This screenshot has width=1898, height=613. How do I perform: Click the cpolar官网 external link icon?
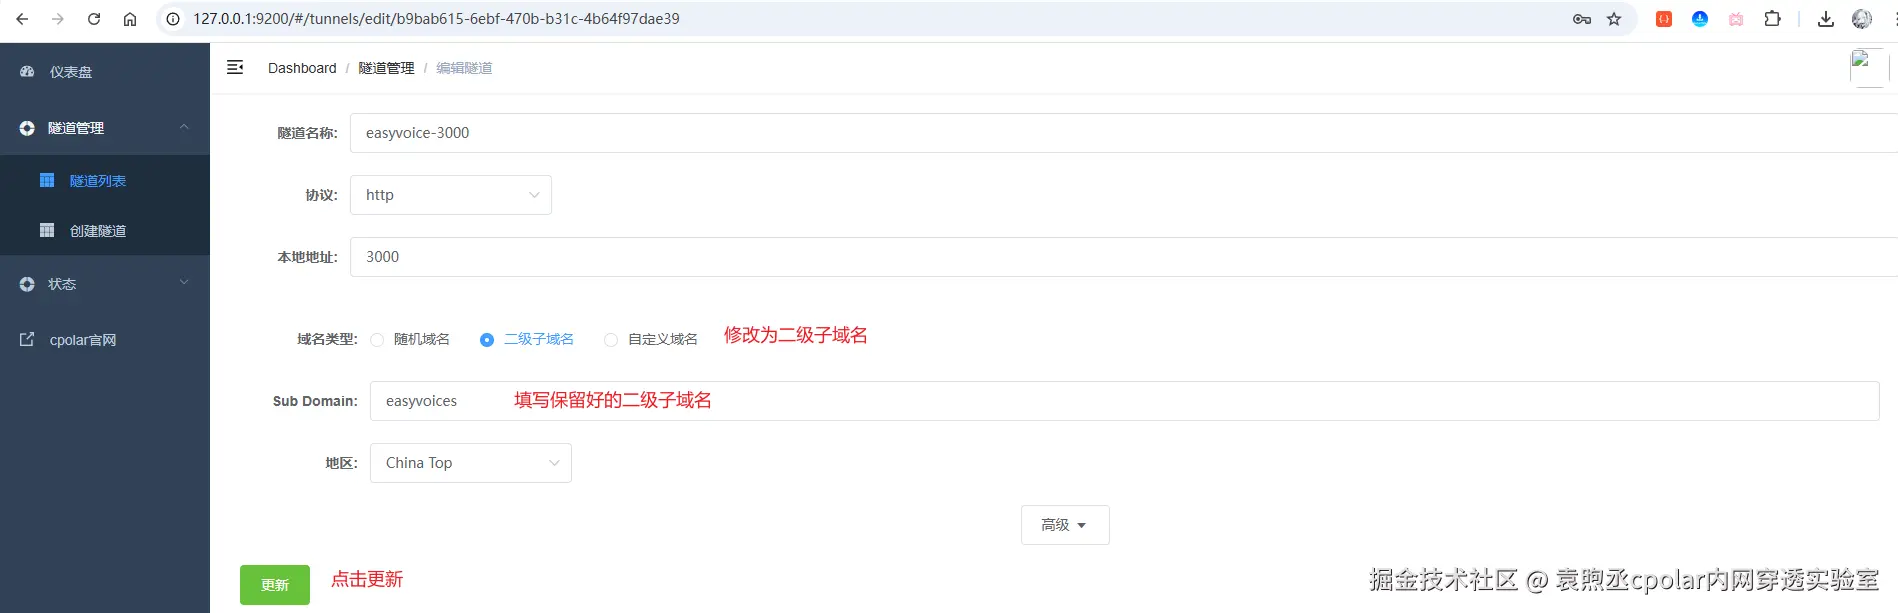[27, 340]
